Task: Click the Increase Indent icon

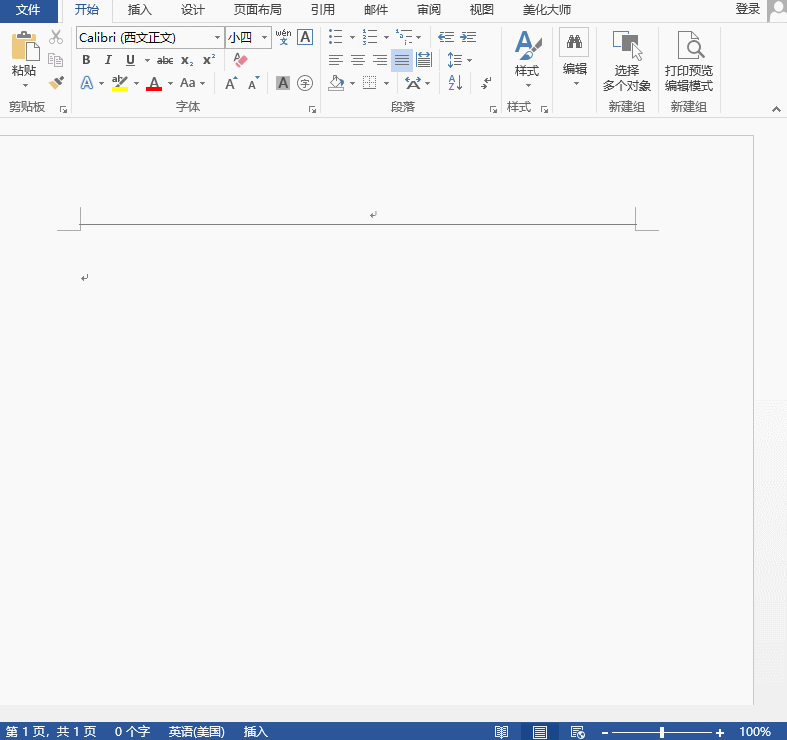Action: point(468,37)
